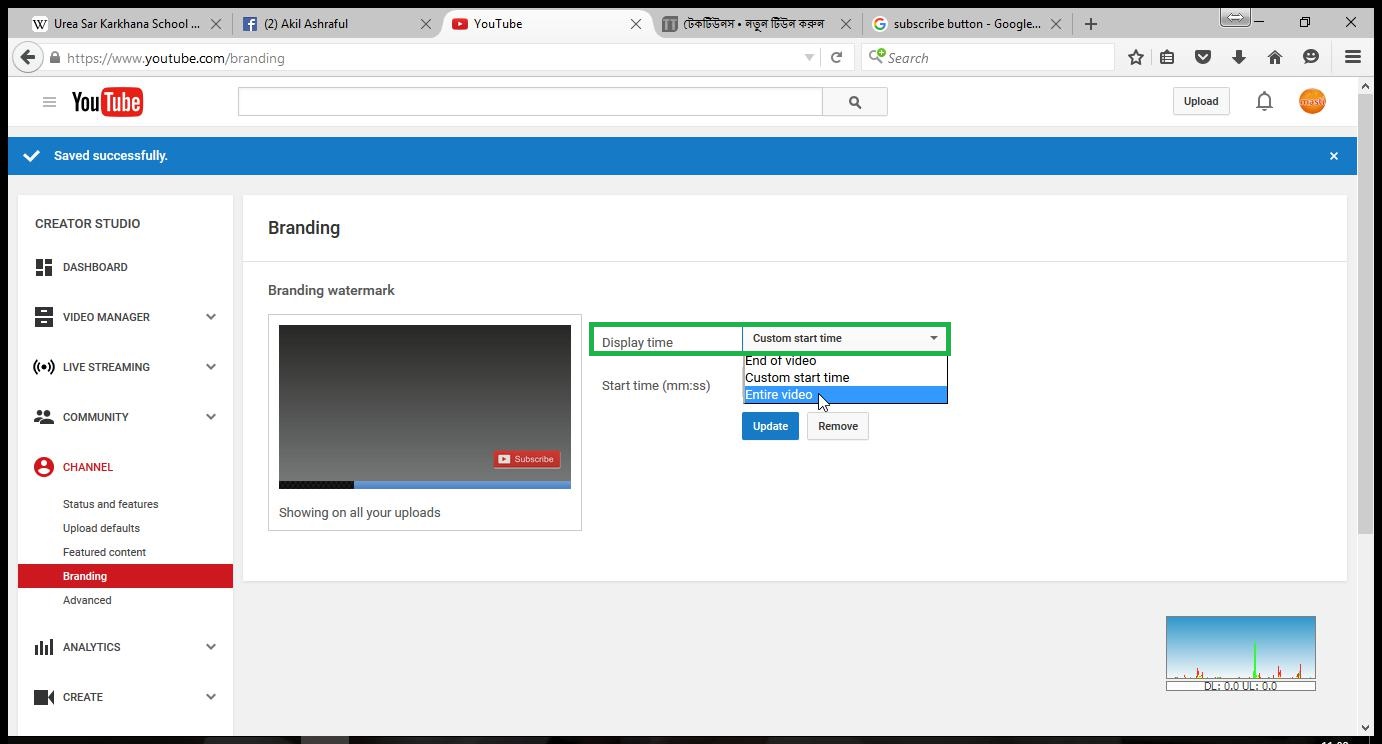Screen dimensions: 1382x744
Task: Click the Firefox Search box
Action: pyautogui.click(x=988, y=58)
